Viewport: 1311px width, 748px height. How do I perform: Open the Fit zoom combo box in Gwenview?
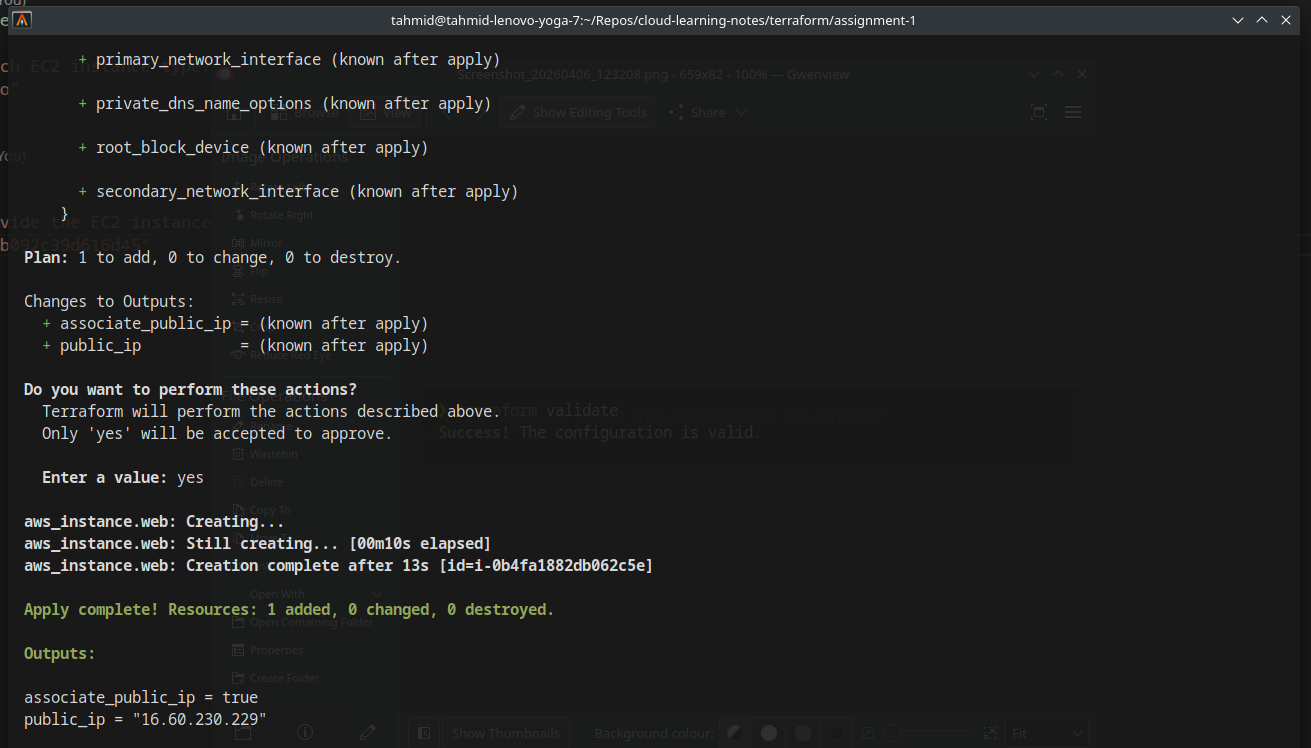tap(1047, 733)
